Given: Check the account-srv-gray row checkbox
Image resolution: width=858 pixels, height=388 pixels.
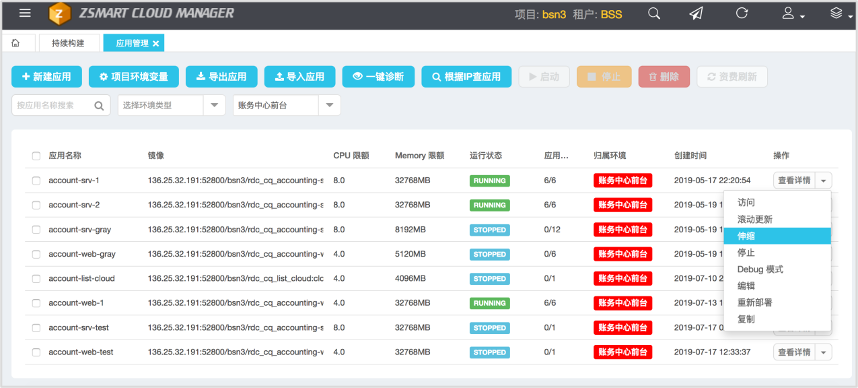Looking at the screenshot, I should (x=36, y=230).
